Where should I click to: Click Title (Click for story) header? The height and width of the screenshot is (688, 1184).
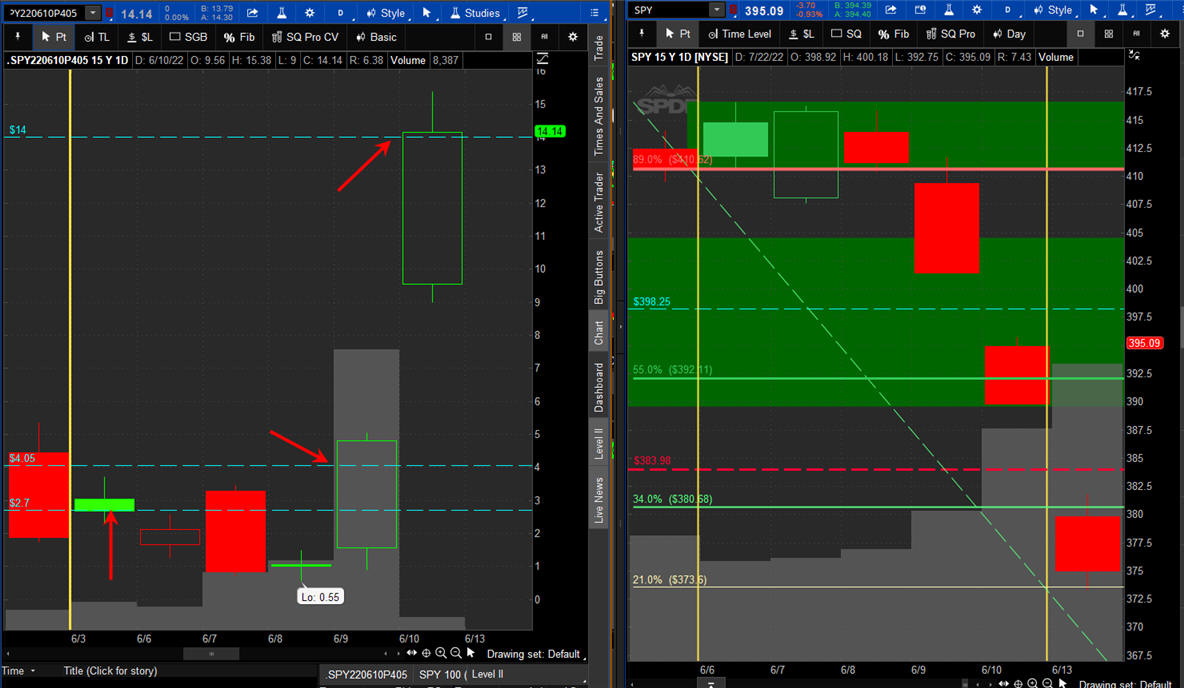110,671
